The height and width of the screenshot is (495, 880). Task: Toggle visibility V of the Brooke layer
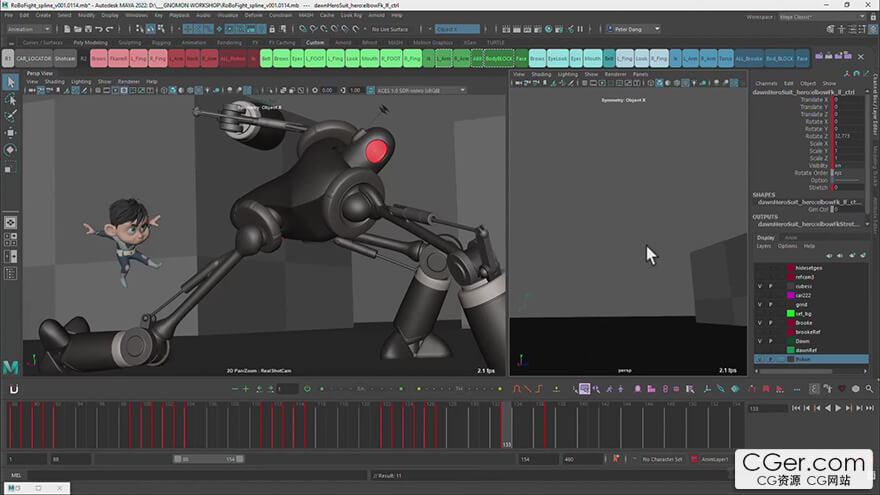760,323
